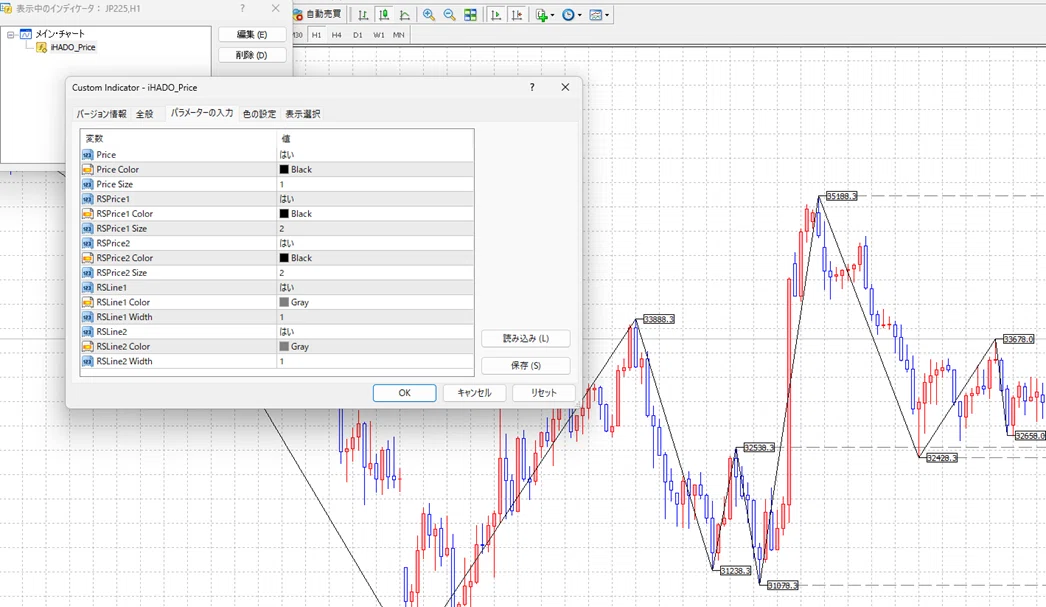Select iHADO_Price in the indicator tree
The image size is (1046, 607).
click(x=73, y=47)
